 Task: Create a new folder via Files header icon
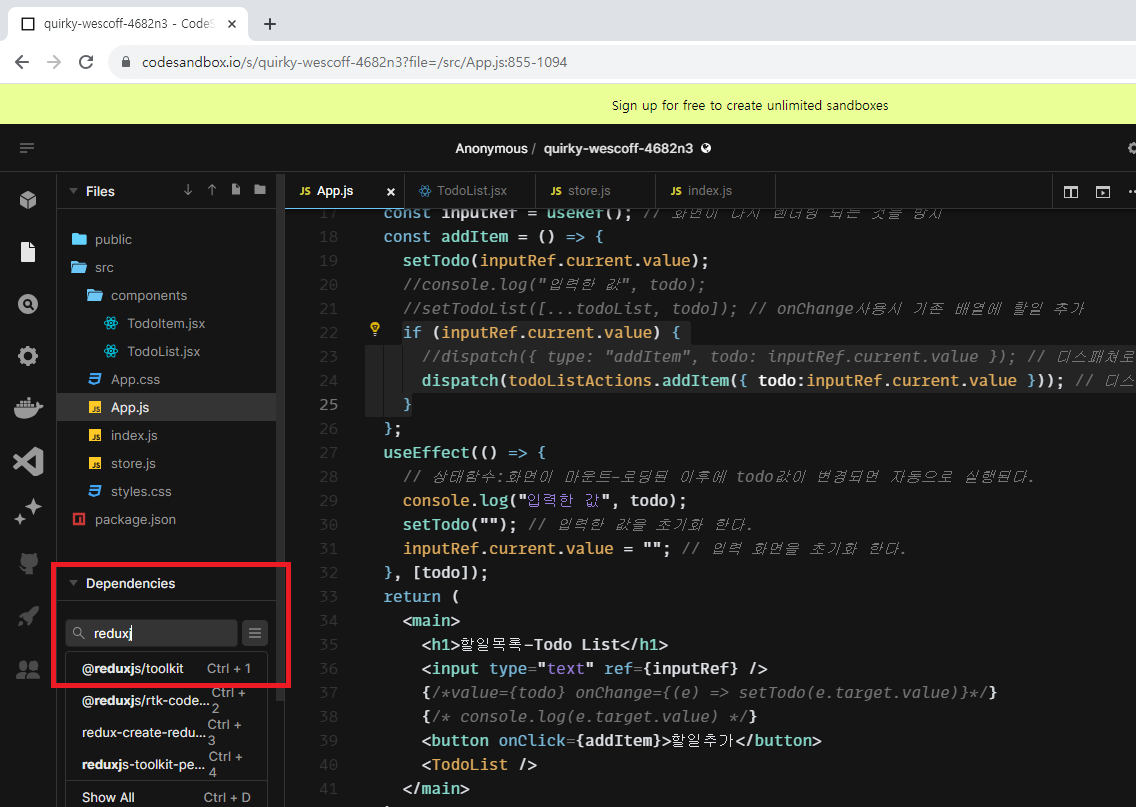[260, 190]
